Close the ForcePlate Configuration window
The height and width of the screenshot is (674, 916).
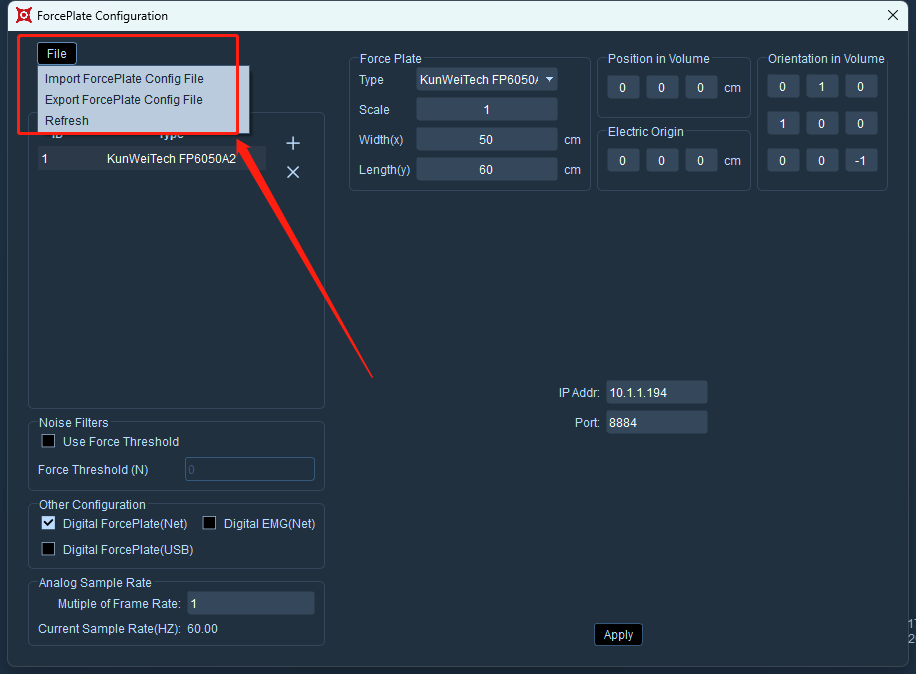tap(893, 15)
